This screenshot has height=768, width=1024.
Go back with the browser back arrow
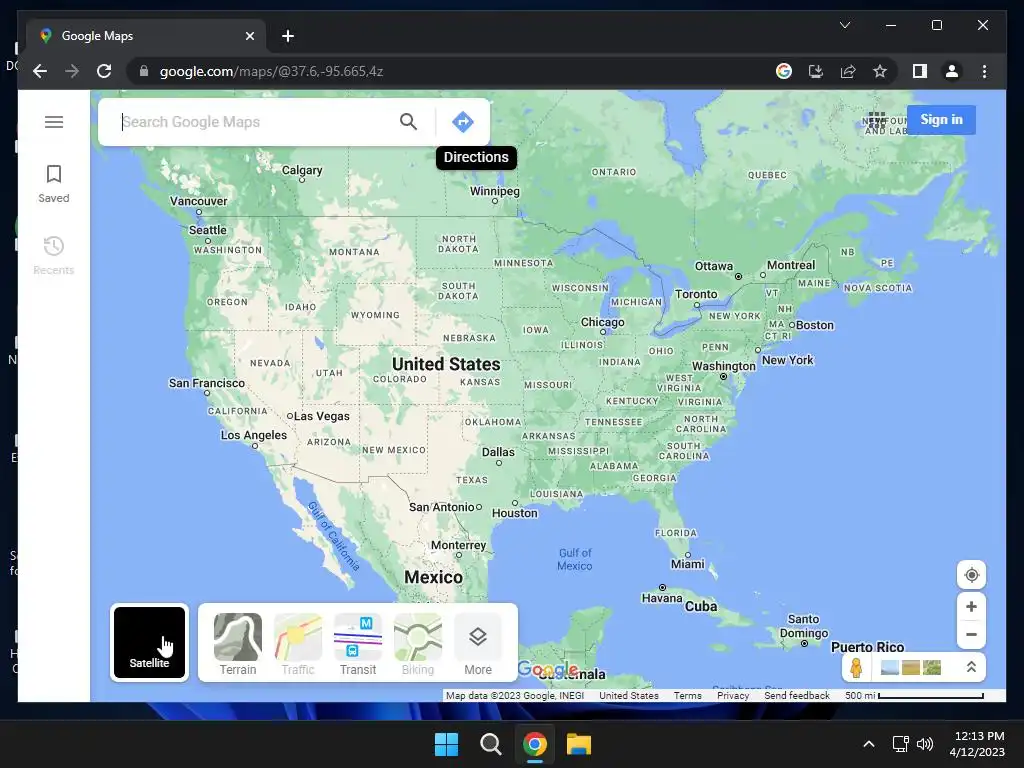click(x=40, y=71)
